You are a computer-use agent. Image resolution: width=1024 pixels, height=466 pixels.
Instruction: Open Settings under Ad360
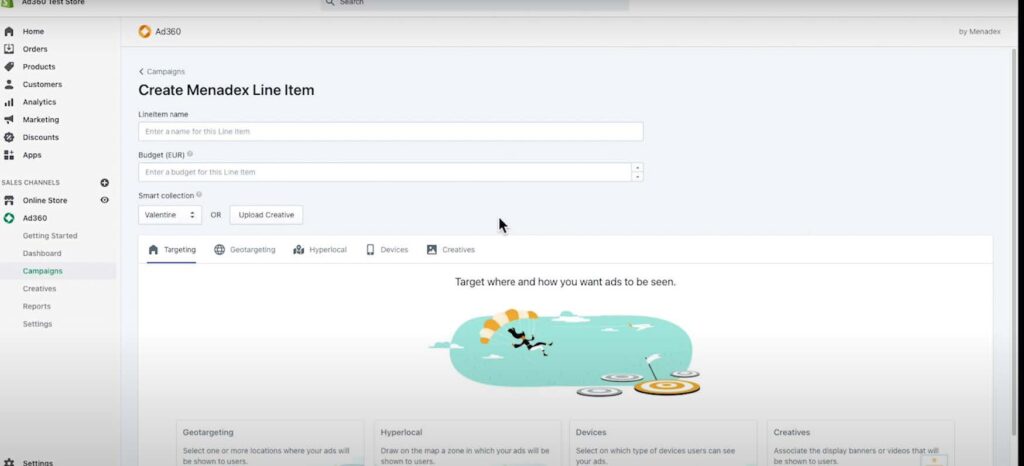click(37, 324)
